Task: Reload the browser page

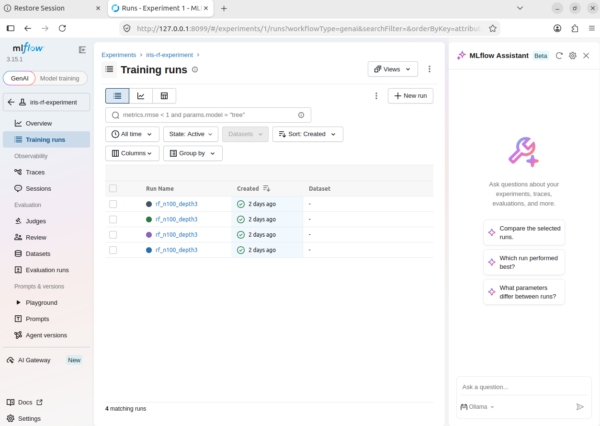Action: (x=62, y=28)
